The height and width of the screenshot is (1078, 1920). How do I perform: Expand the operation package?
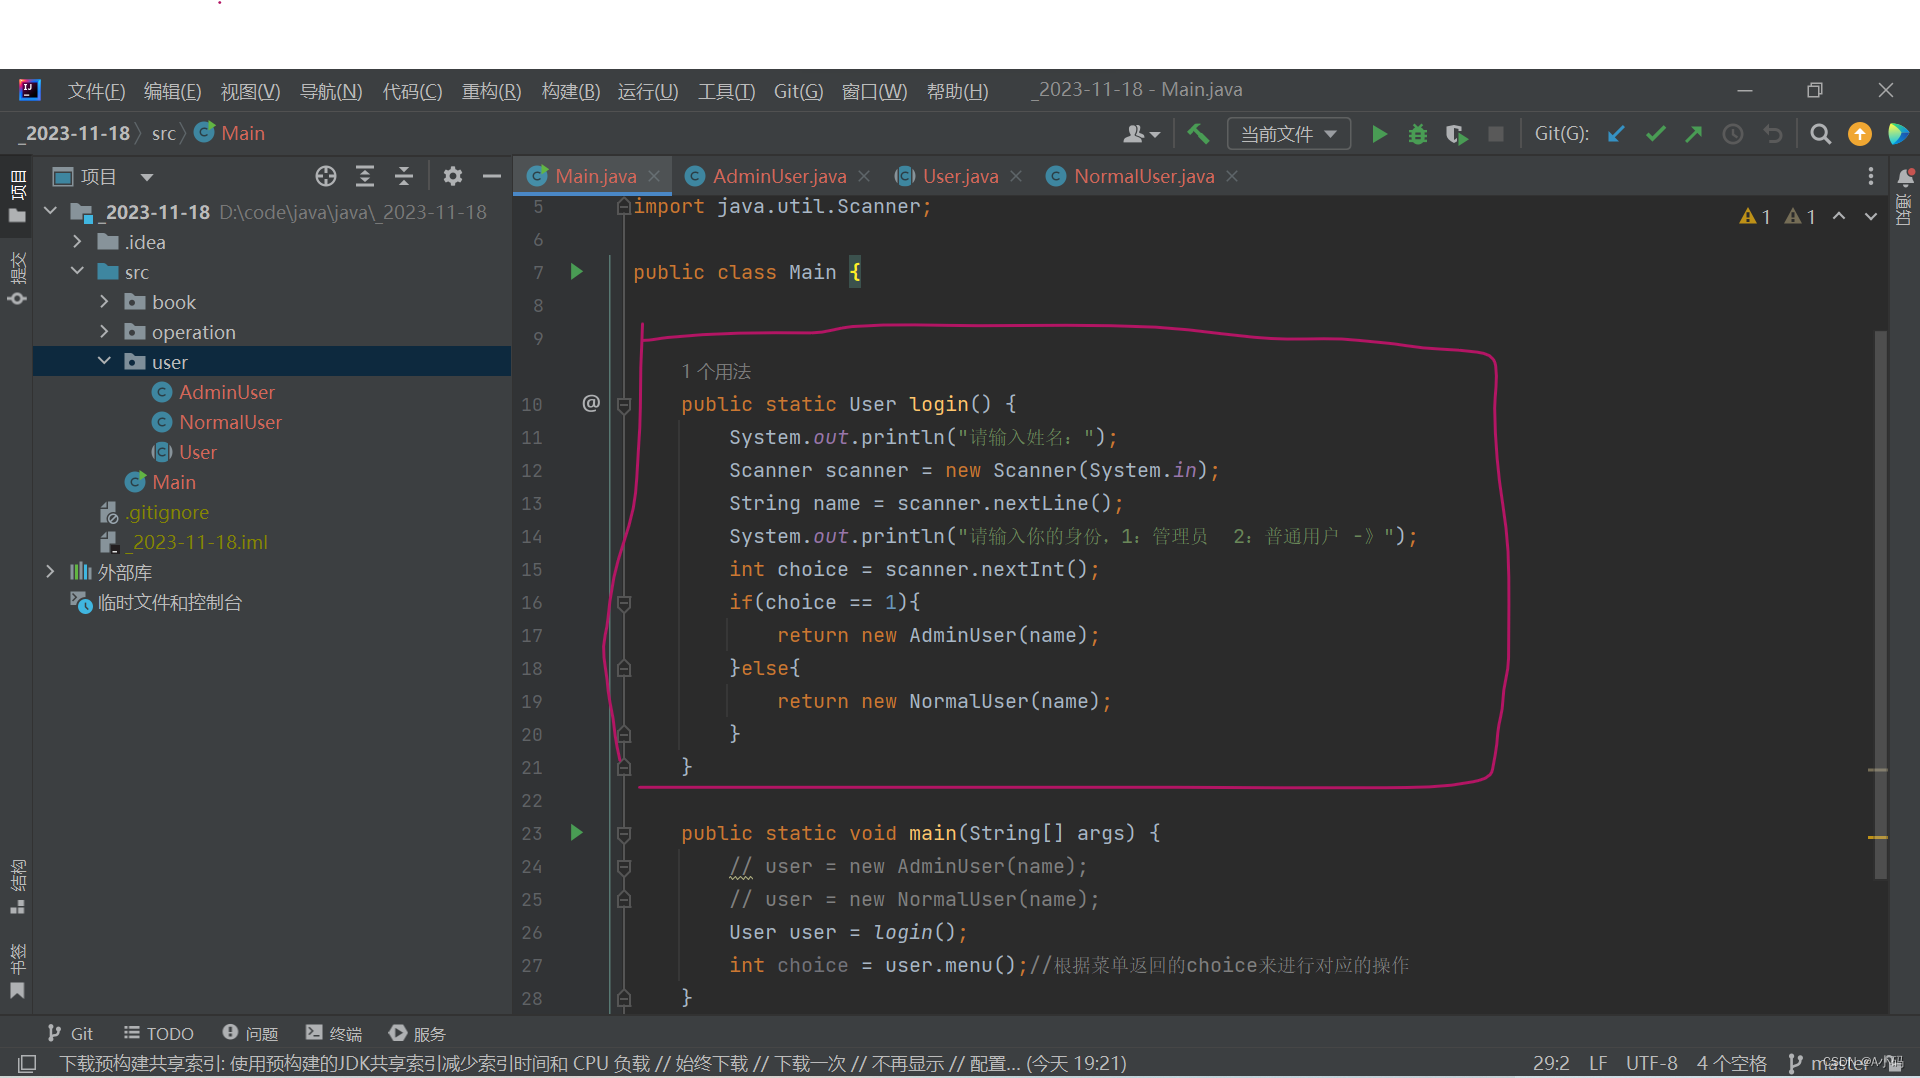[x=104, y=331]
